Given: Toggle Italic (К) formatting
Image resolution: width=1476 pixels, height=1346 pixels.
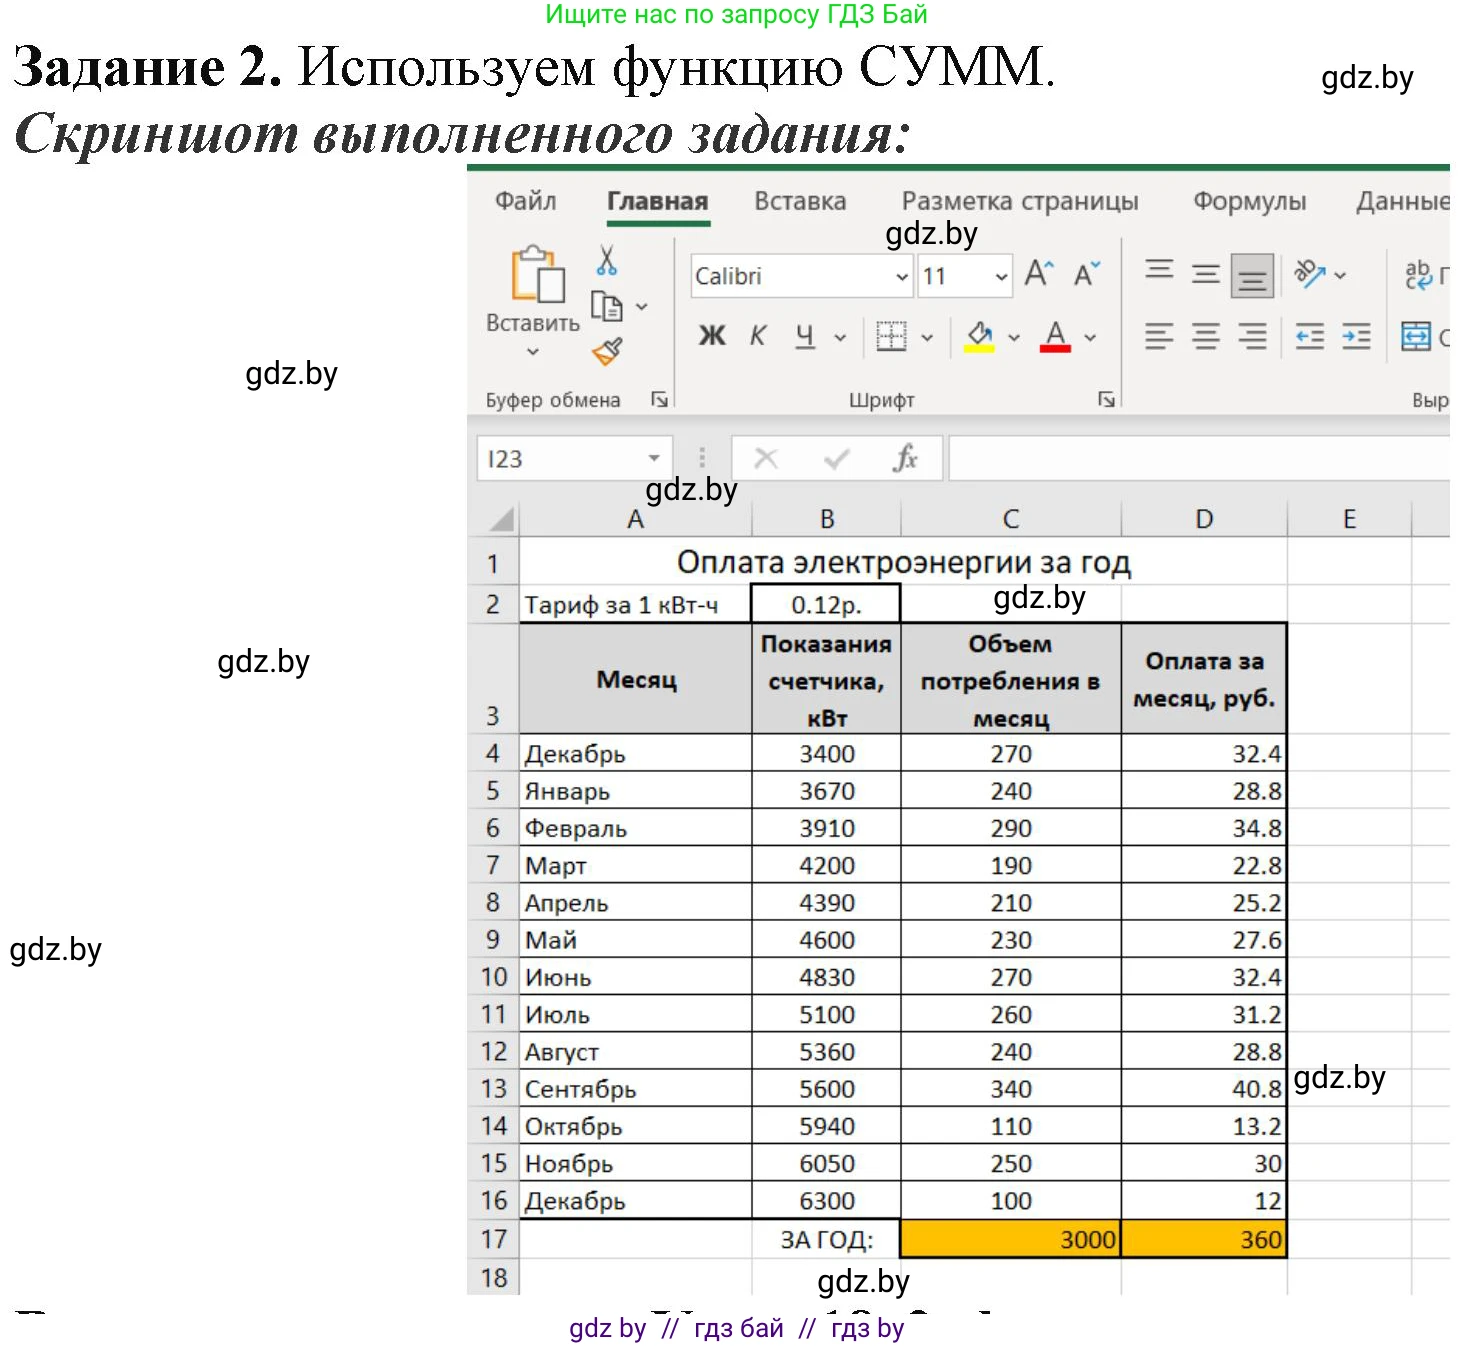Looking at the screenshot, I should [x=758, y=337].
